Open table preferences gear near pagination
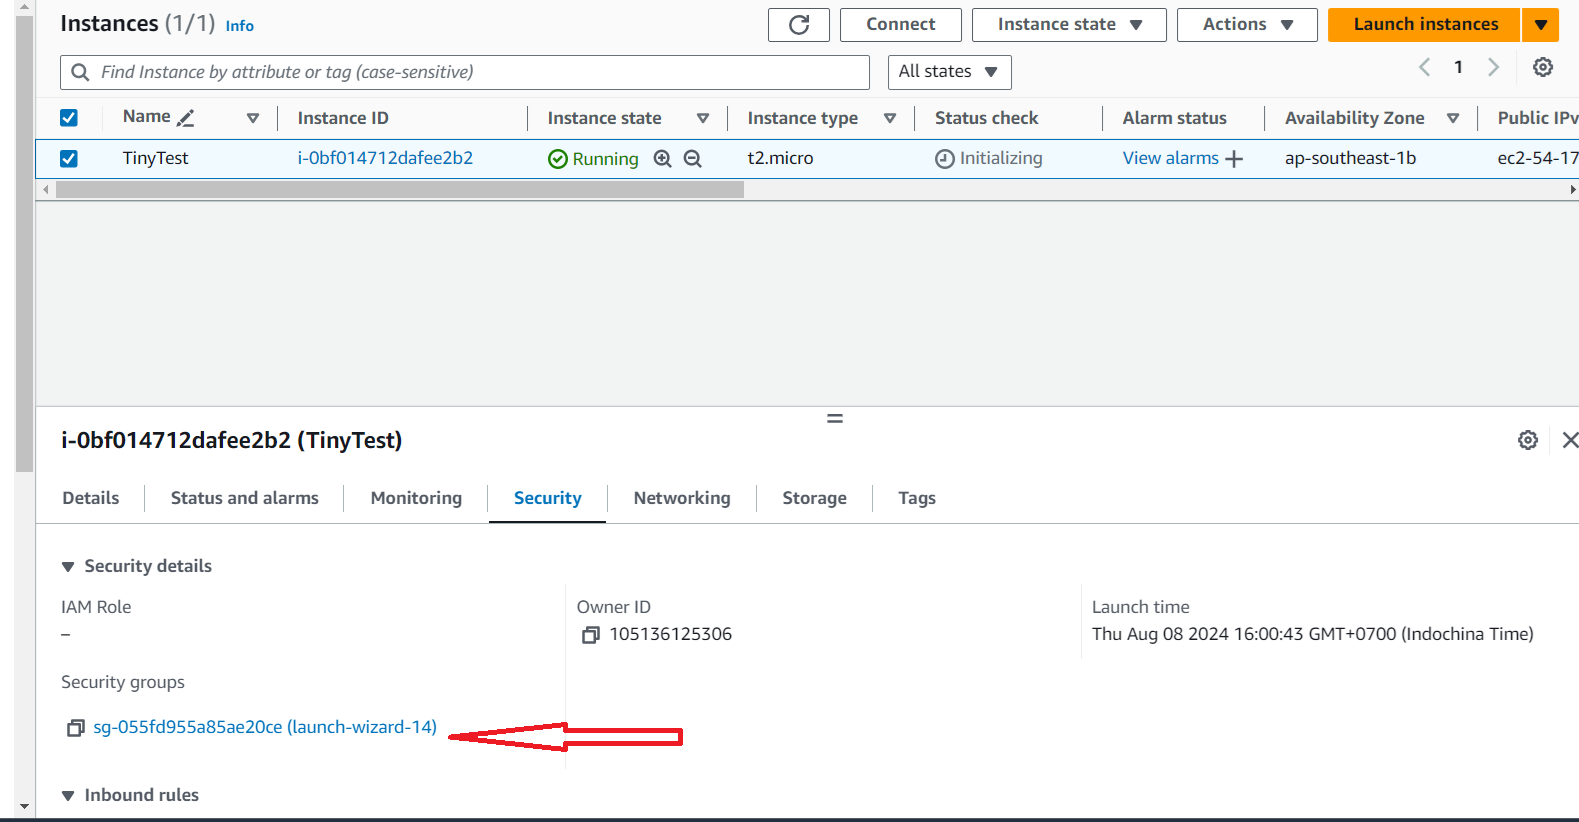This screenshot has height=822, width=1579. 1543,67
